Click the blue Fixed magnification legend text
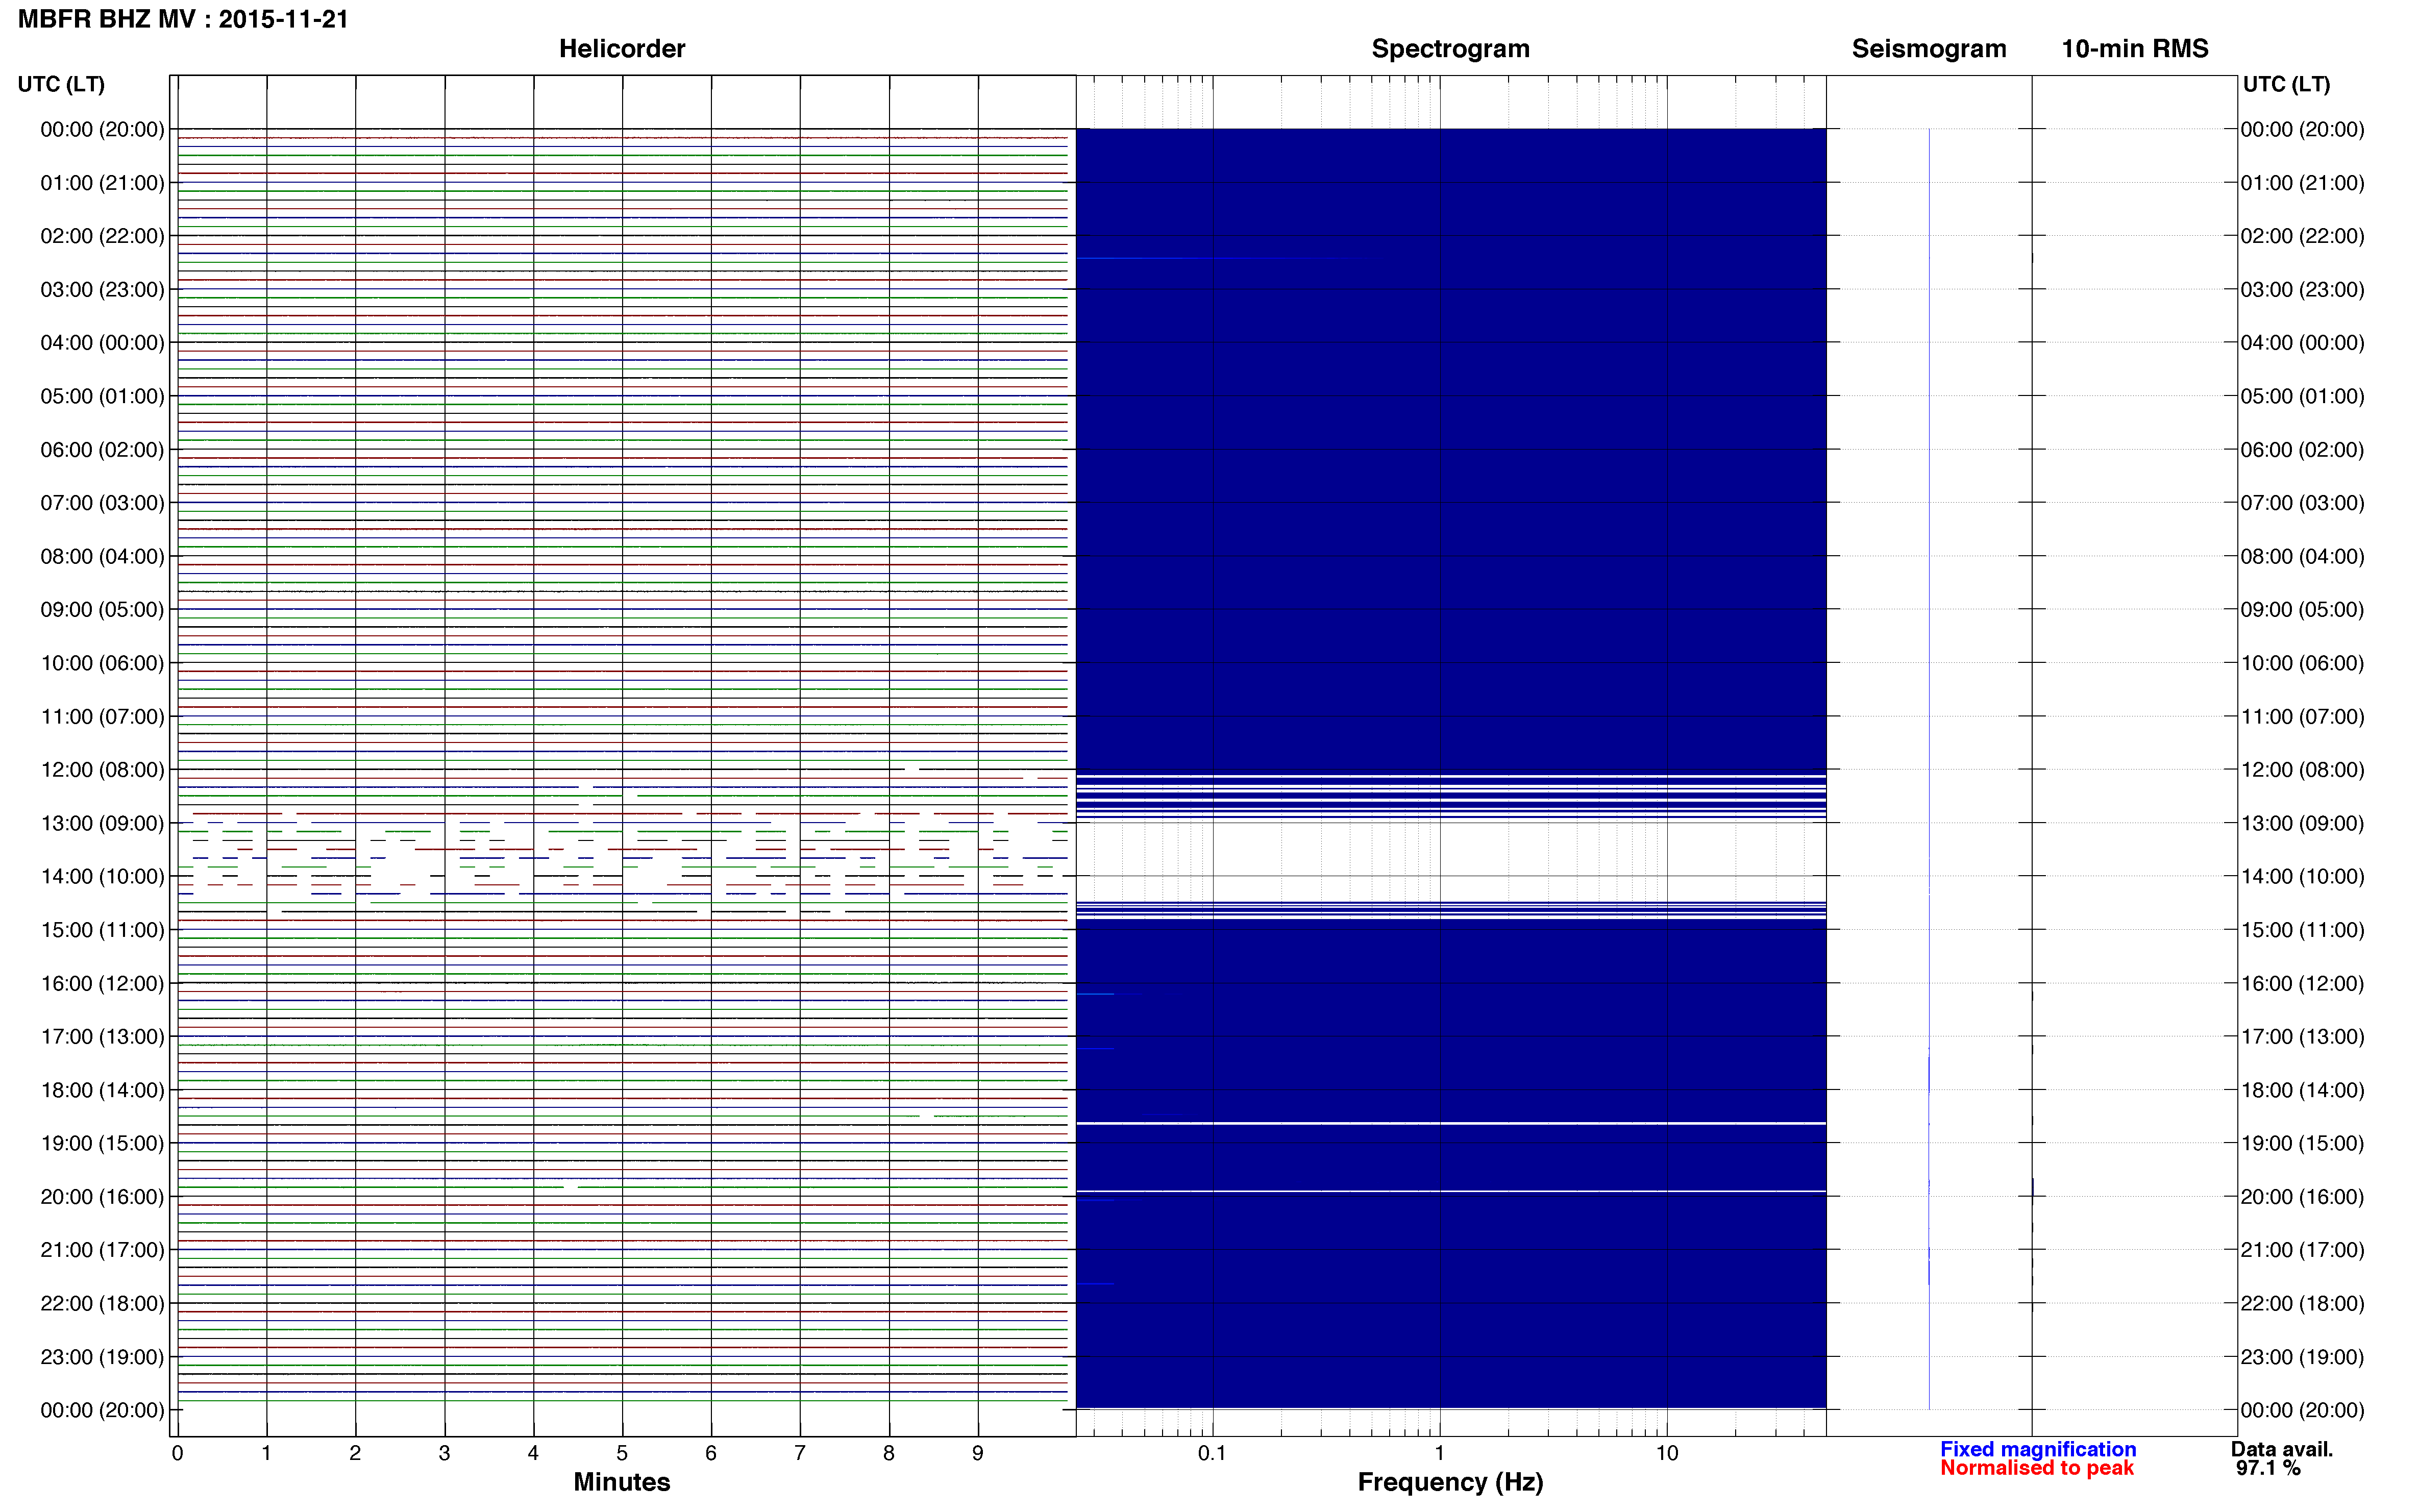 (x=2038, y=1450)
